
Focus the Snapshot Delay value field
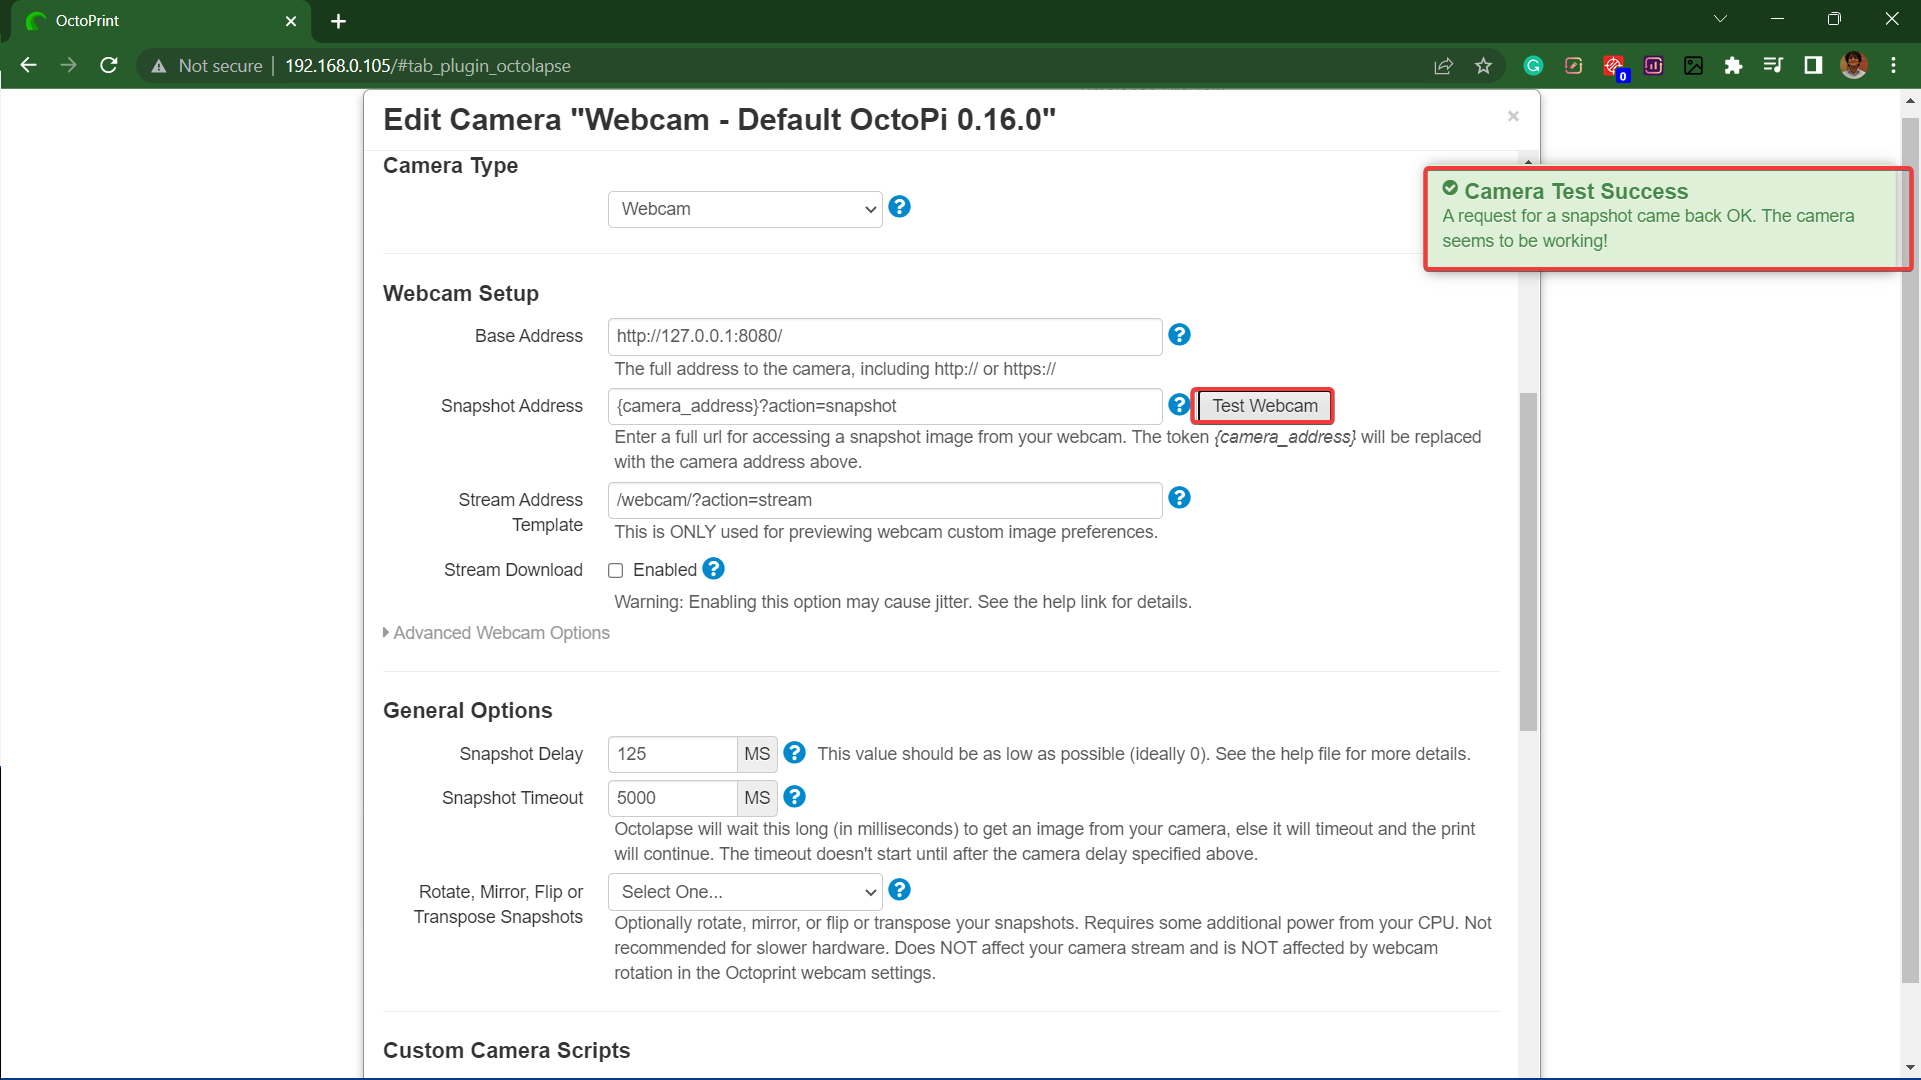coord(673,754)
